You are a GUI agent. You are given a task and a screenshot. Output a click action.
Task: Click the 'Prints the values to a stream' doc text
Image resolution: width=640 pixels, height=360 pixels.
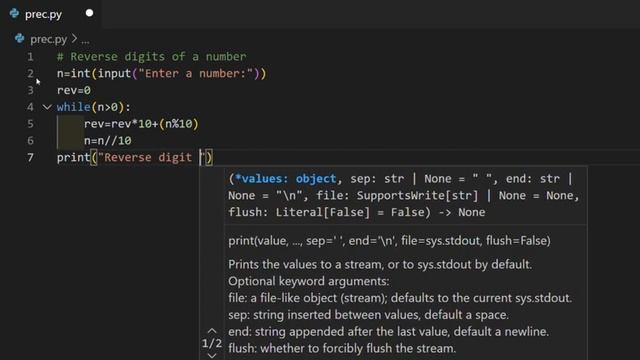(380, 264)
